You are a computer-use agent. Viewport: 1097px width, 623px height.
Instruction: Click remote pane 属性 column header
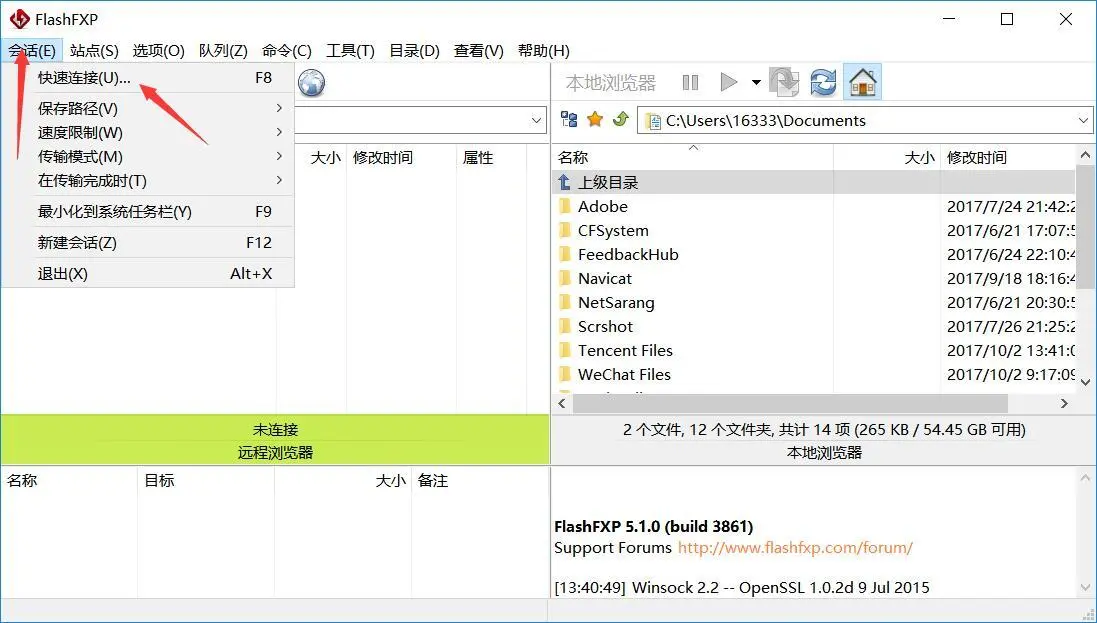[491, 158]
